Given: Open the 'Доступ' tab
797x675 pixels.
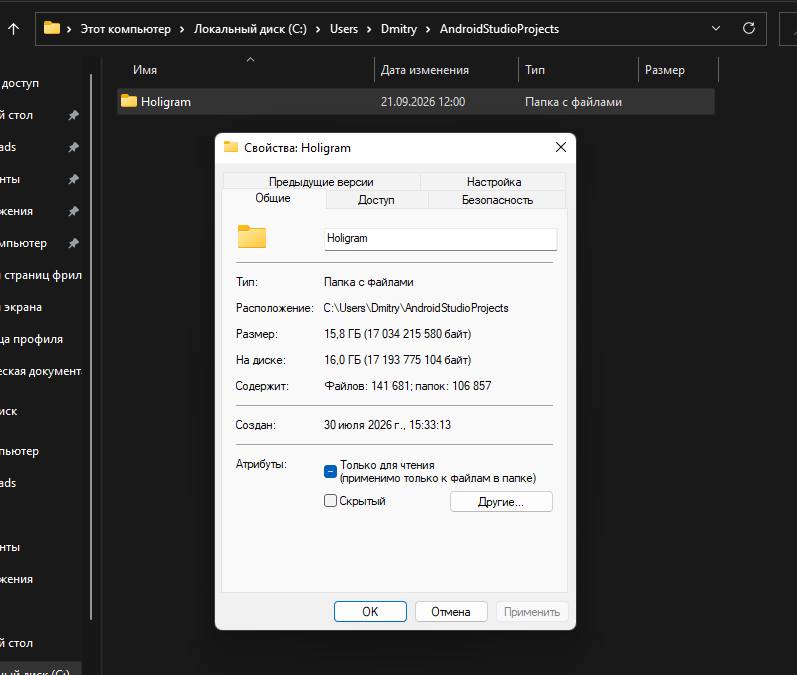Looking at the screenshot, I should point(376,200).
